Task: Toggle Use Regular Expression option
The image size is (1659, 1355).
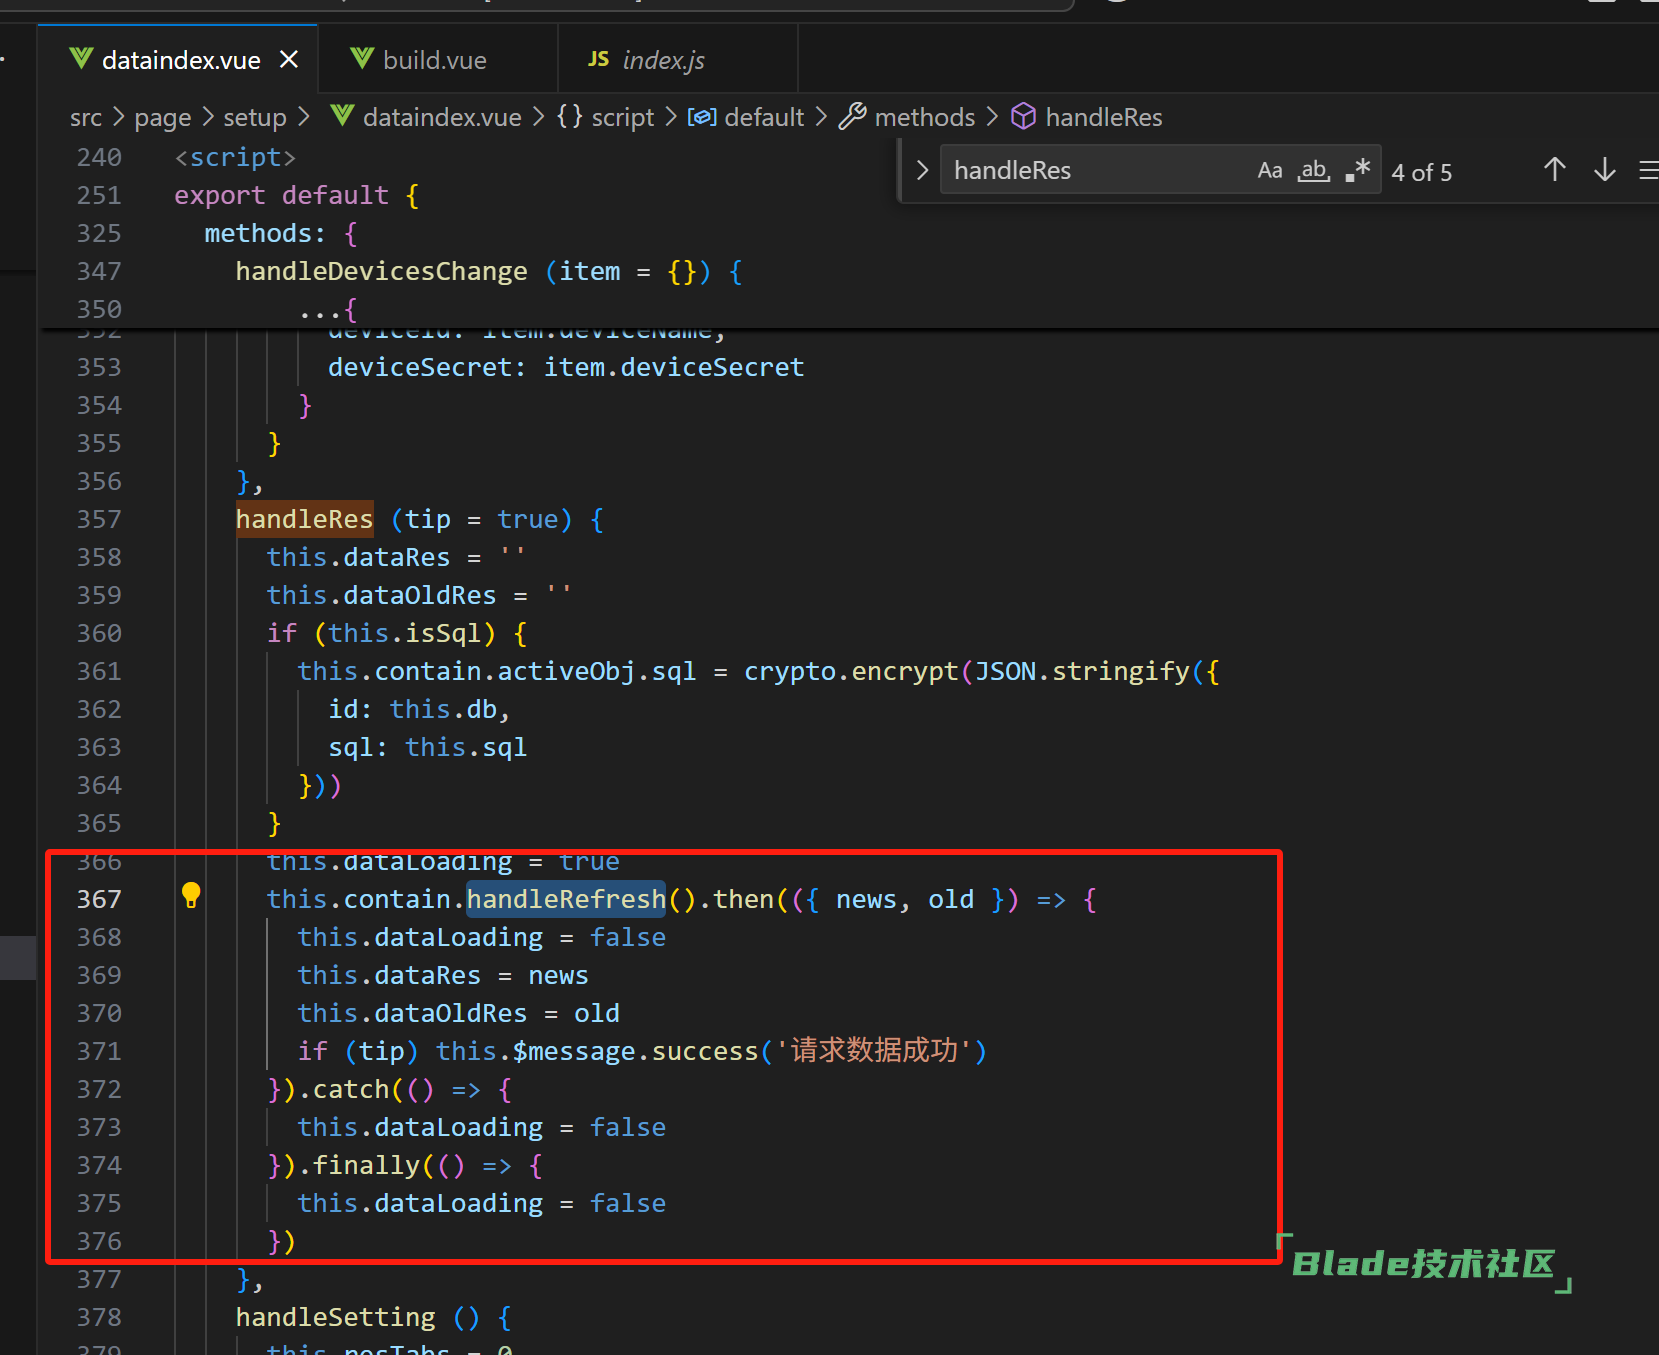Action: (1357, 170)
